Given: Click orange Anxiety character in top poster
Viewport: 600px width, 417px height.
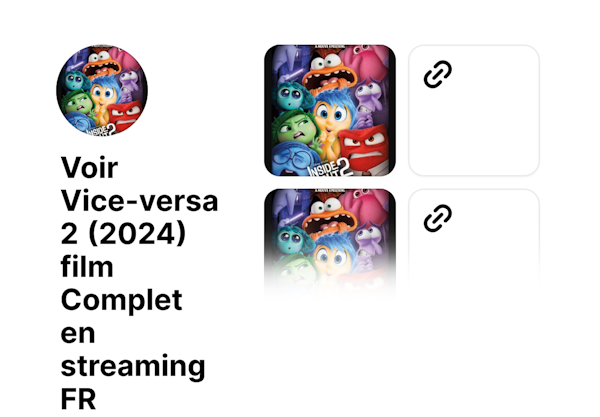Looking at the screenshot, I should (x=327, y=72).
